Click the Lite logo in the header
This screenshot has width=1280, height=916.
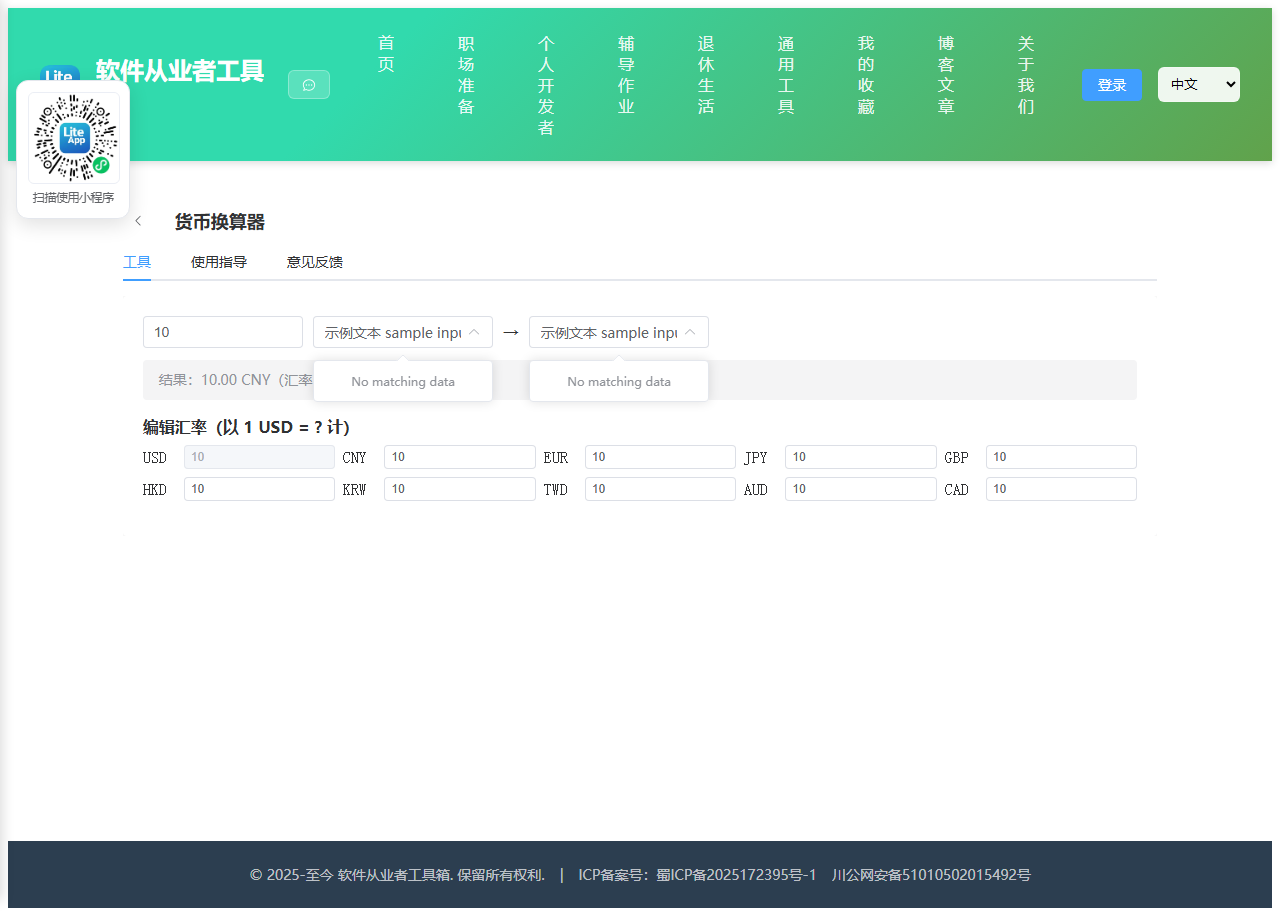coord(60,73)
